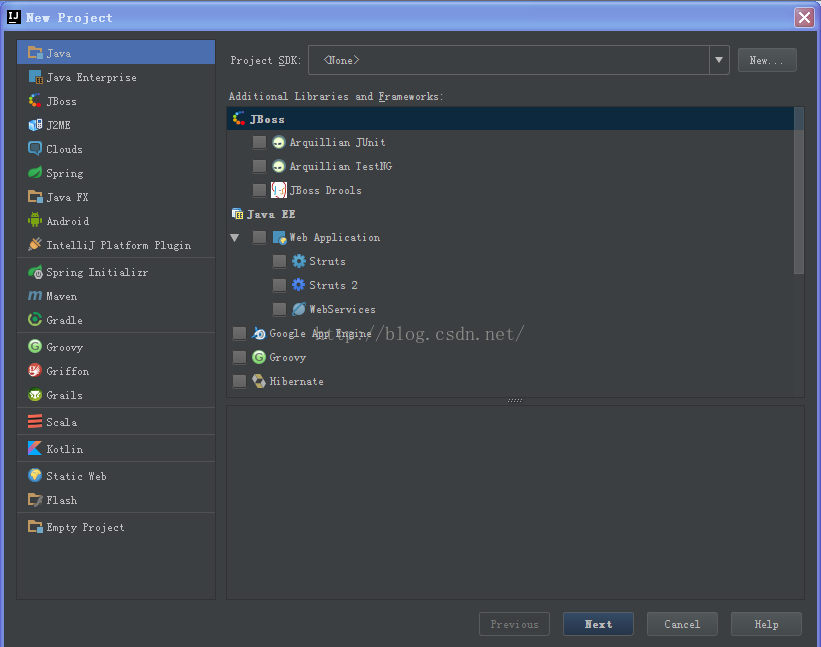Tick Google App Engine checkbox
The width and height of the screenshot is (821, 647).
tap(239, 333)
